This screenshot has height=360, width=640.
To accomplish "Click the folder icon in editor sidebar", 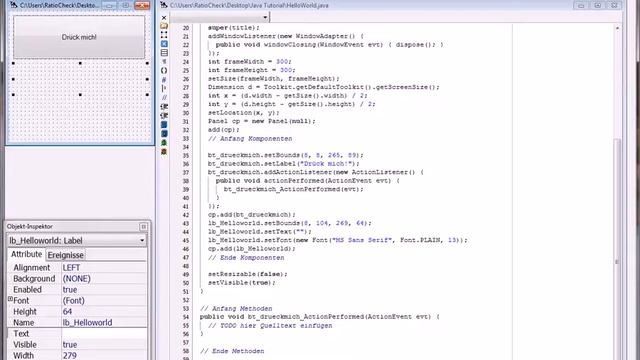I will coord(164,26).
